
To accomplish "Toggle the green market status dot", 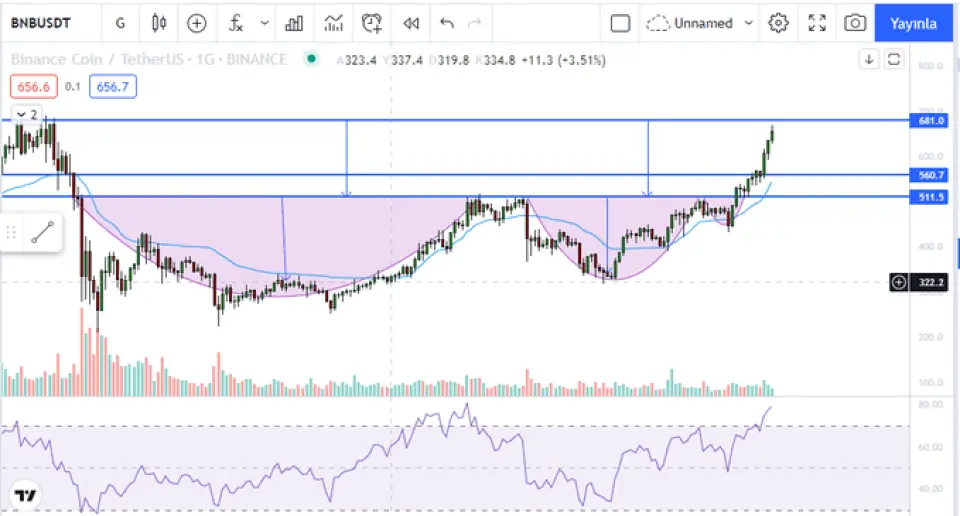I will (312, 59).
